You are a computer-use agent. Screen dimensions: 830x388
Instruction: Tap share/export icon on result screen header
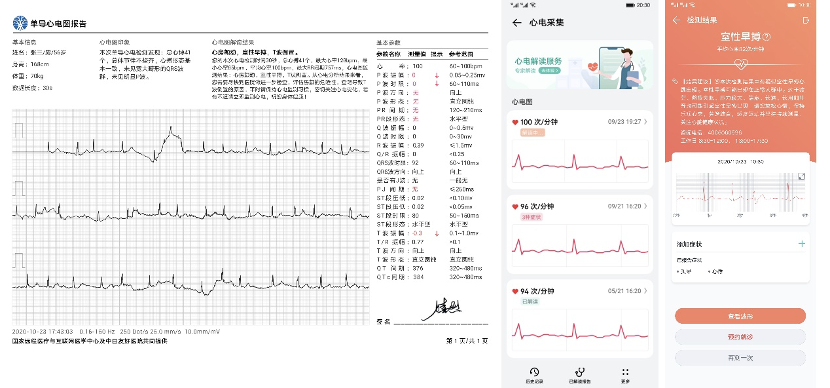click(x=805, y=21)
